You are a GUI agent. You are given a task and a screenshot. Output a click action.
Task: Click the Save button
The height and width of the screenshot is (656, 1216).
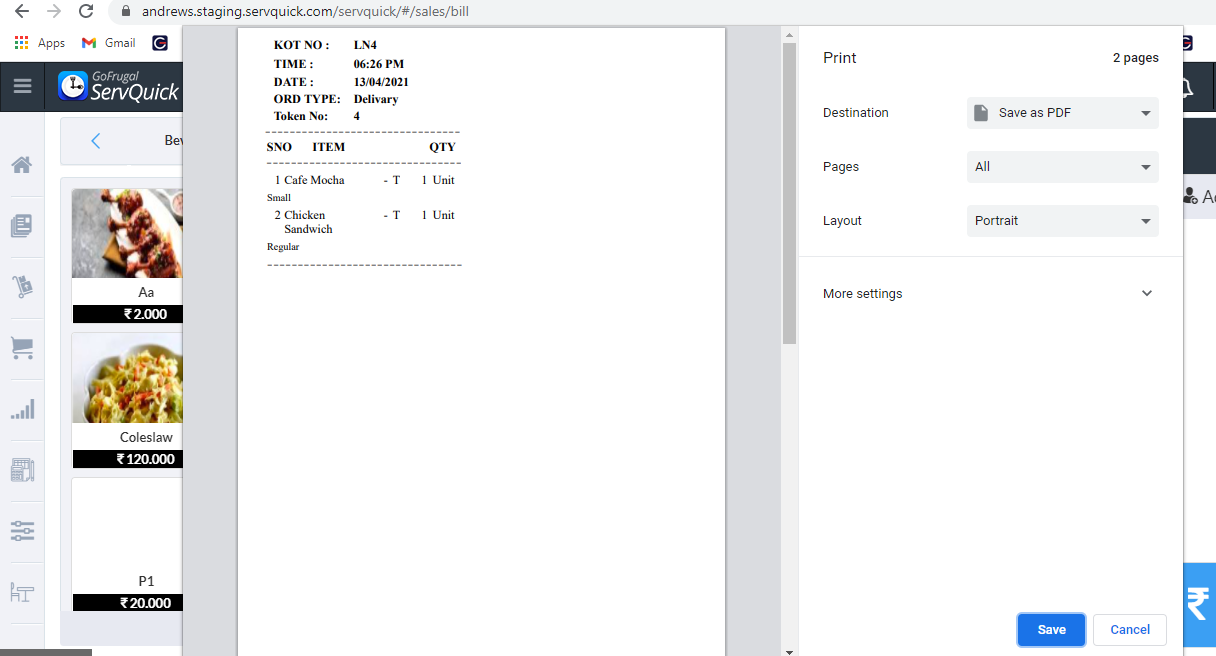click(x=1051, y=630)
